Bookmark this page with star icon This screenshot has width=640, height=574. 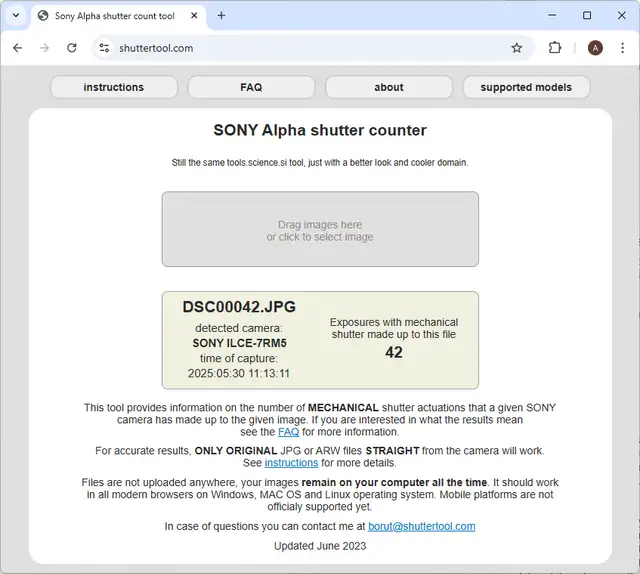pyautogui.click(x=517, y=48)
